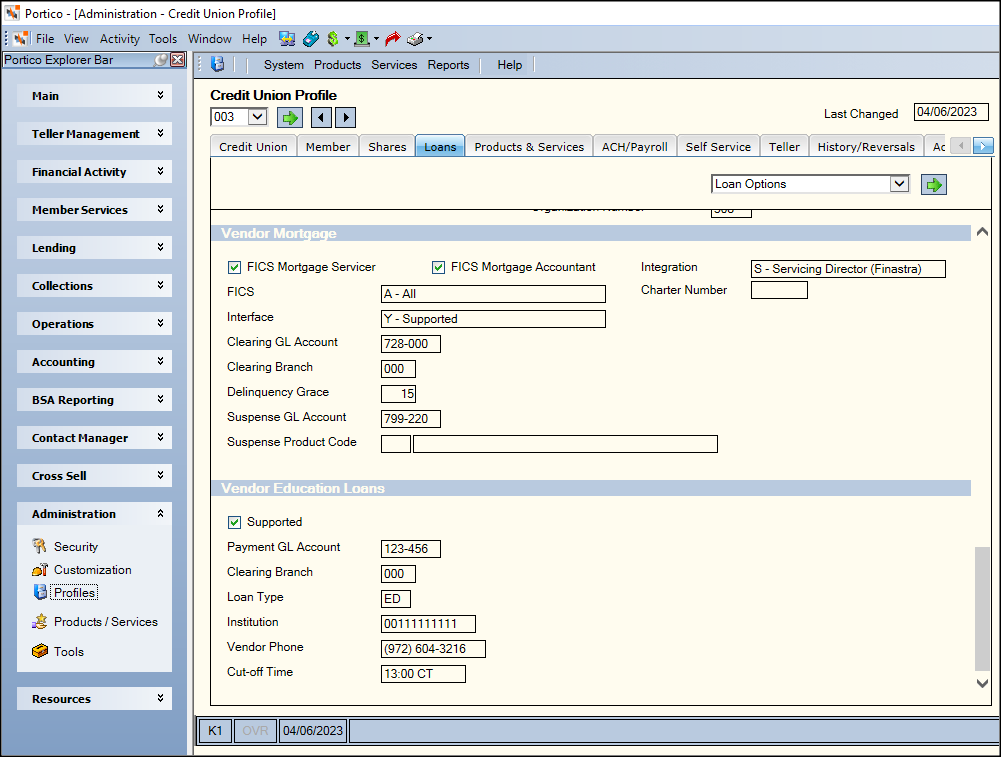This screenshot has height=757, width=1001.
Task: Click the Tools toolbox icon in sidebar
Action: 40,651
